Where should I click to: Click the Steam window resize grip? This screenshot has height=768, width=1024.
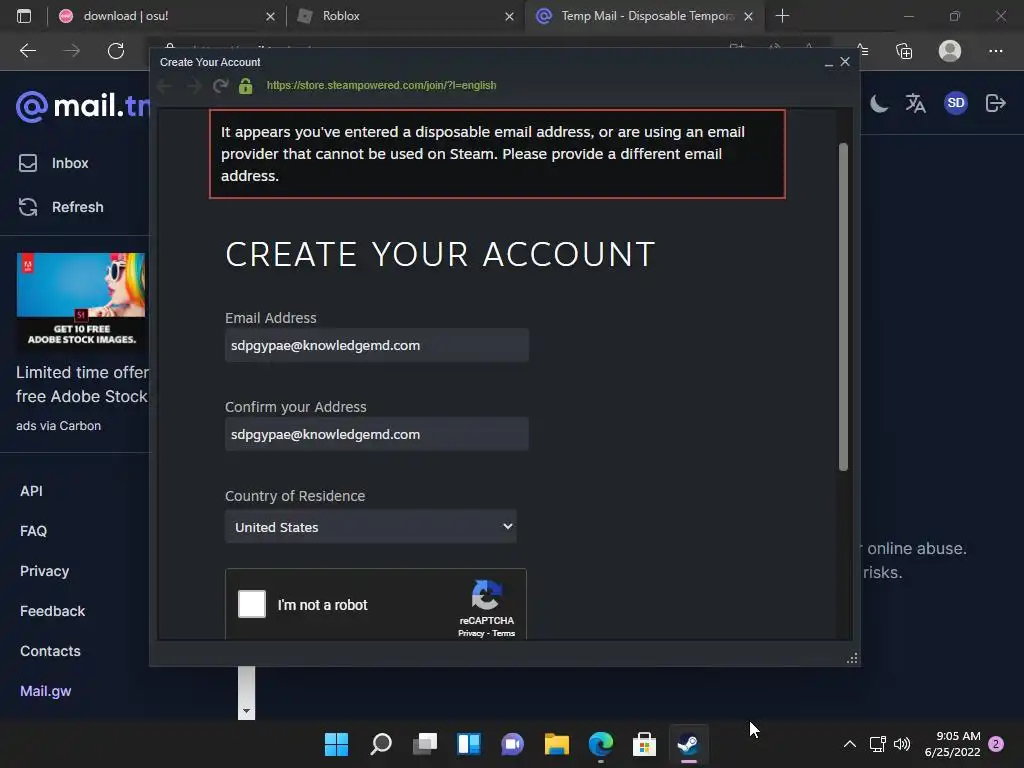click(x=852, y=658)
